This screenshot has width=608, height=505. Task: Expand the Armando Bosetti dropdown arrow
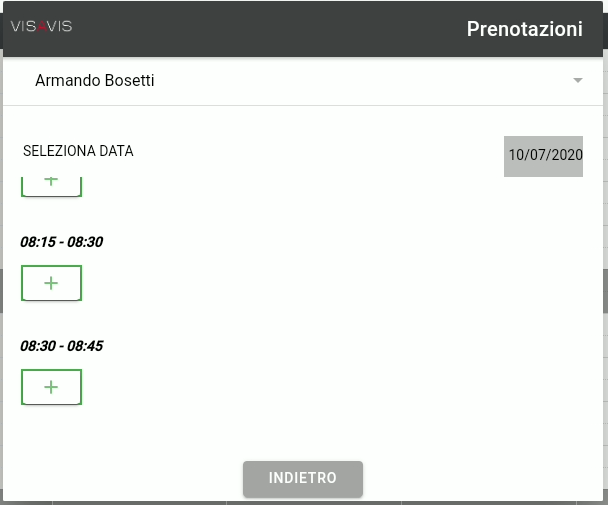point(578,80)
